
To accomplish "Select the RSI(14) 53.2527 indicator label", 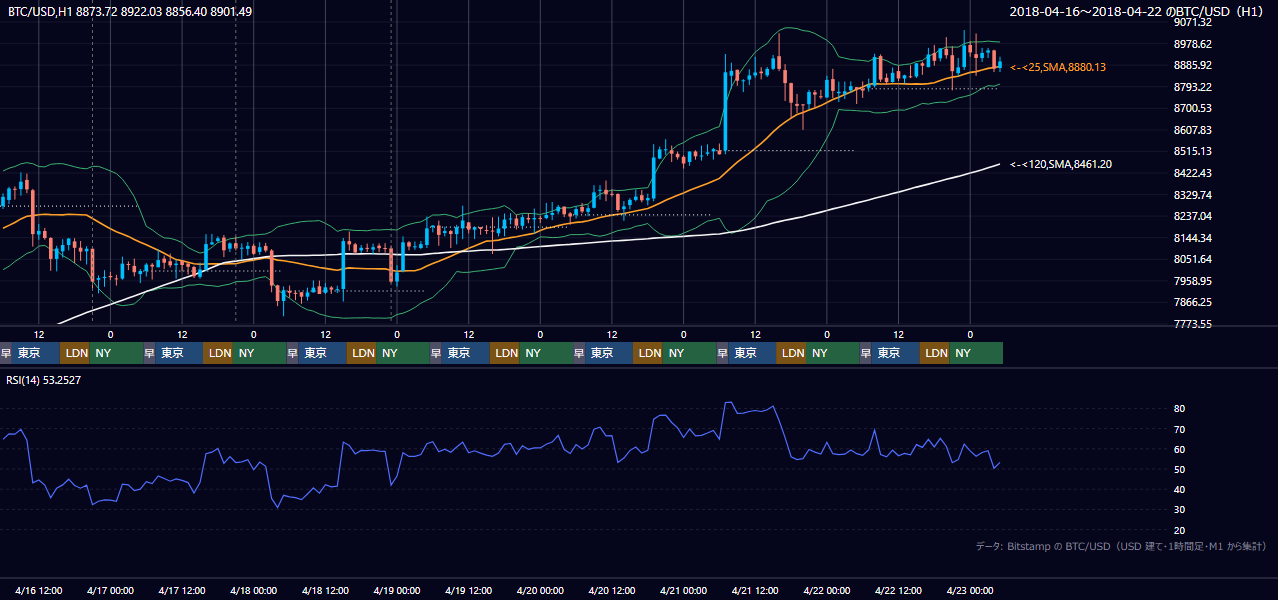I will coord(44,380).
